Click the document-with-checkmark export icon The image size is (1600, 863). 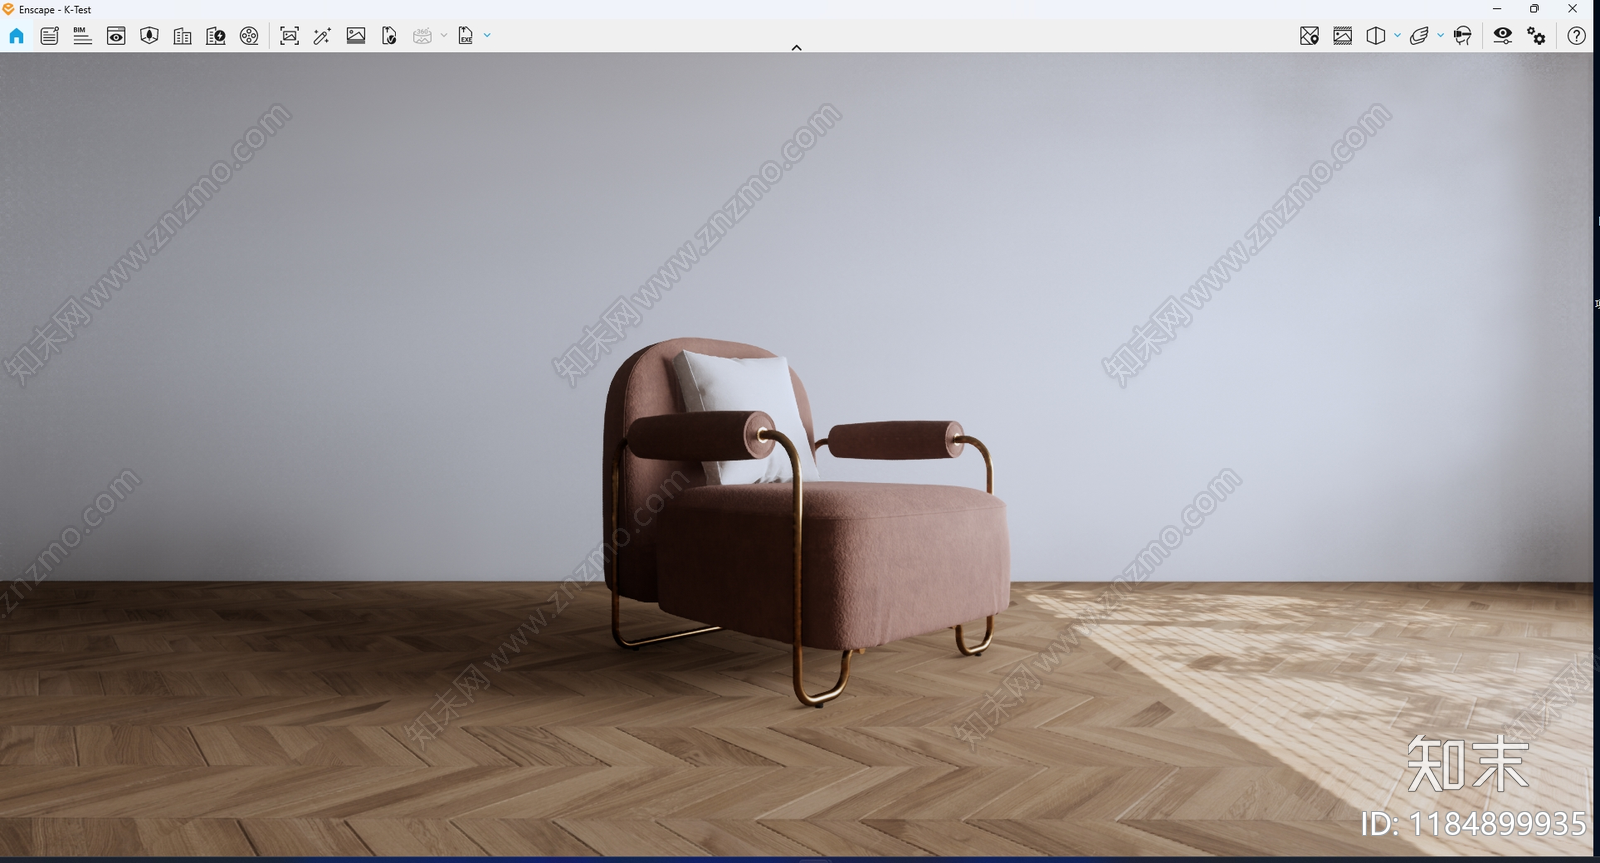(389, 36)
